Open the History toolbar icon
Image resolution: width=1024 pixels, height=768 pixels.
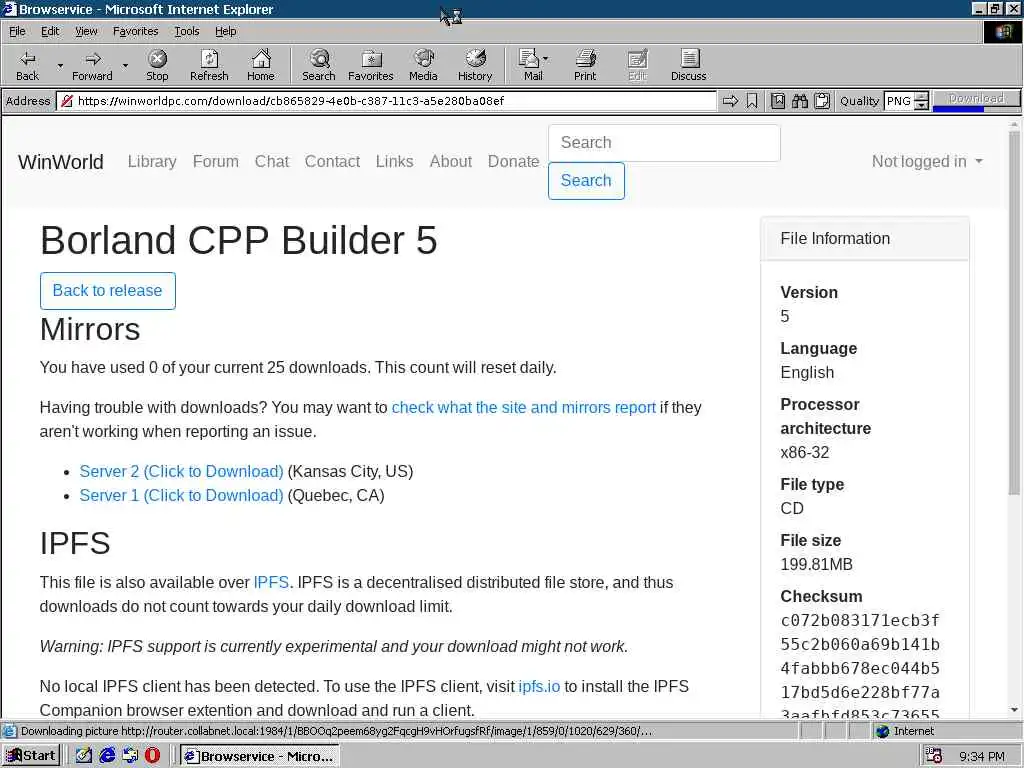tap(475, 59)
